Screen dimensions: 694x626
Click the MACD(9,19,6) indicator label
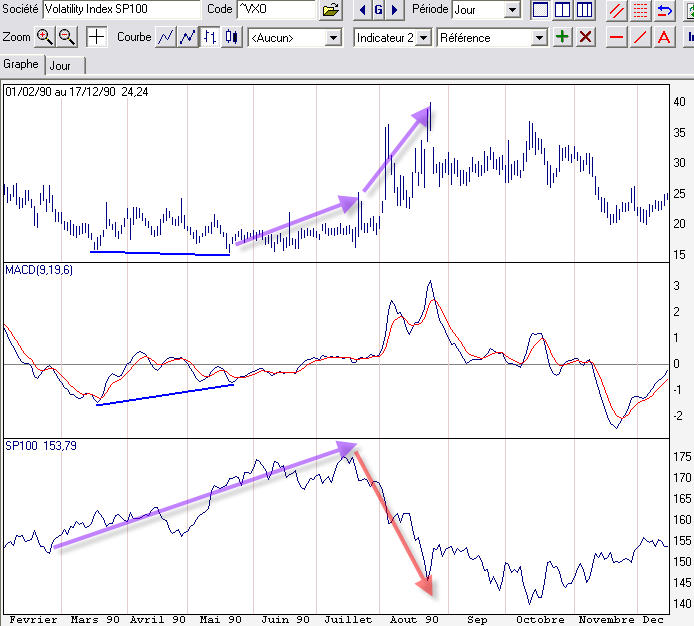[39, 270]
